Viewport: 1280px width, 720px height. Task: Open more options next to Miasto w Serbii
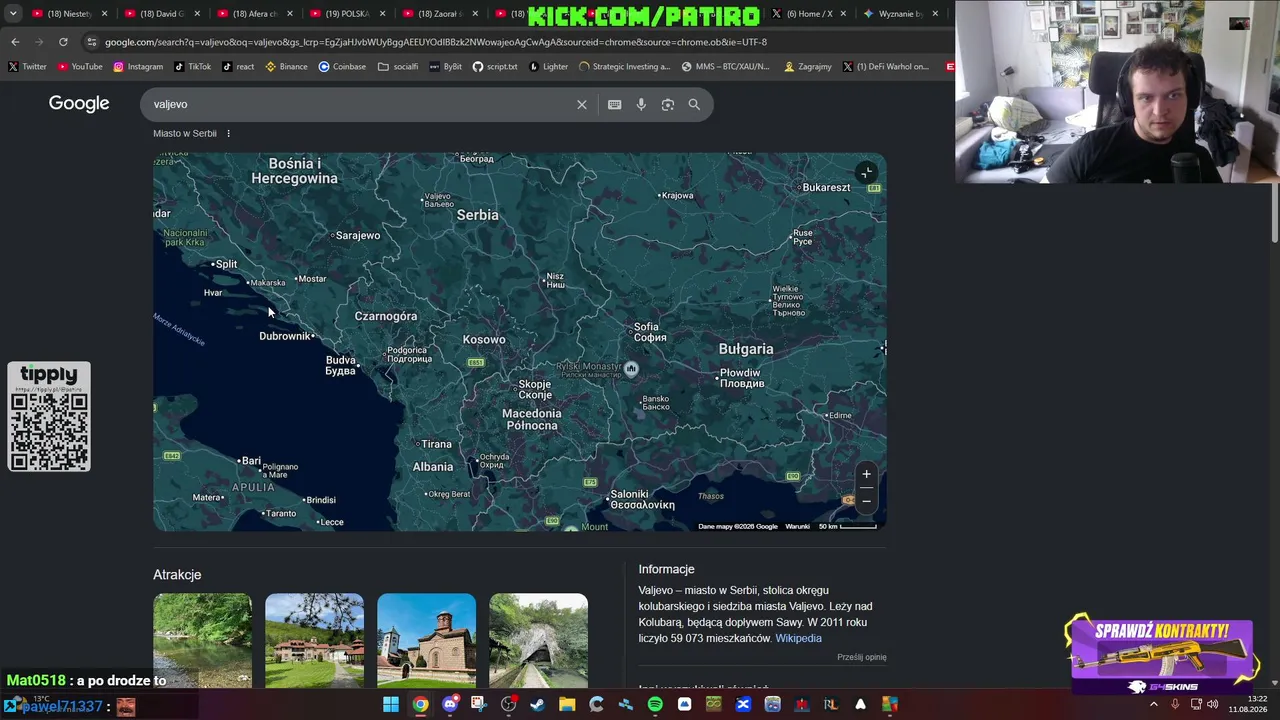coord(228,133)
